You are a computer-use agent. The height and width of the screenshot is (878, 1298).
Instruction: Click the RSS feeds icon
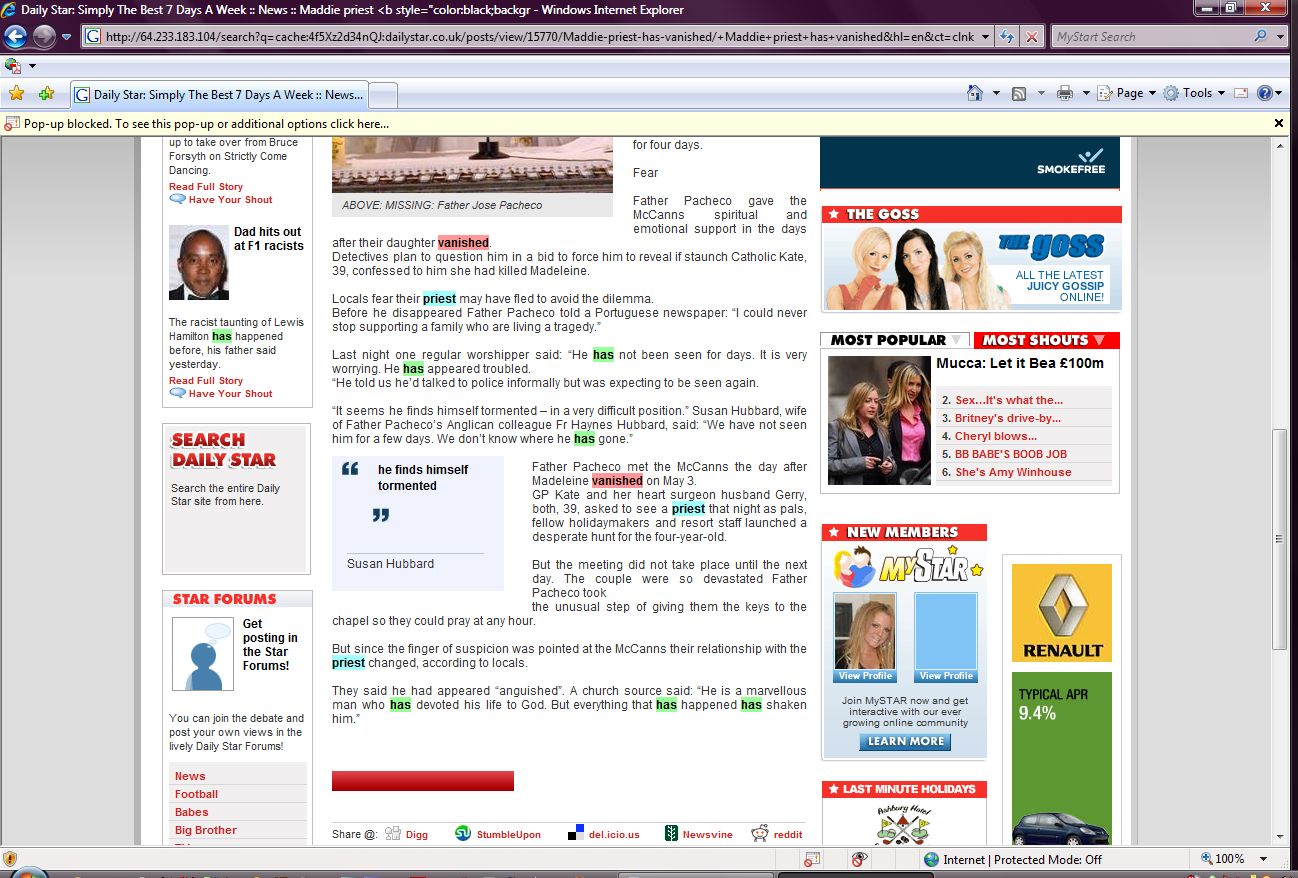[1019, 93]
